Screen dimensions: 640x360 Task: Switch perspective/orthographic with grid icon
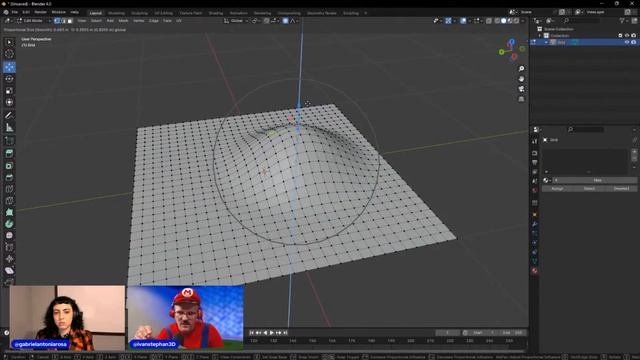pos(521,99)
